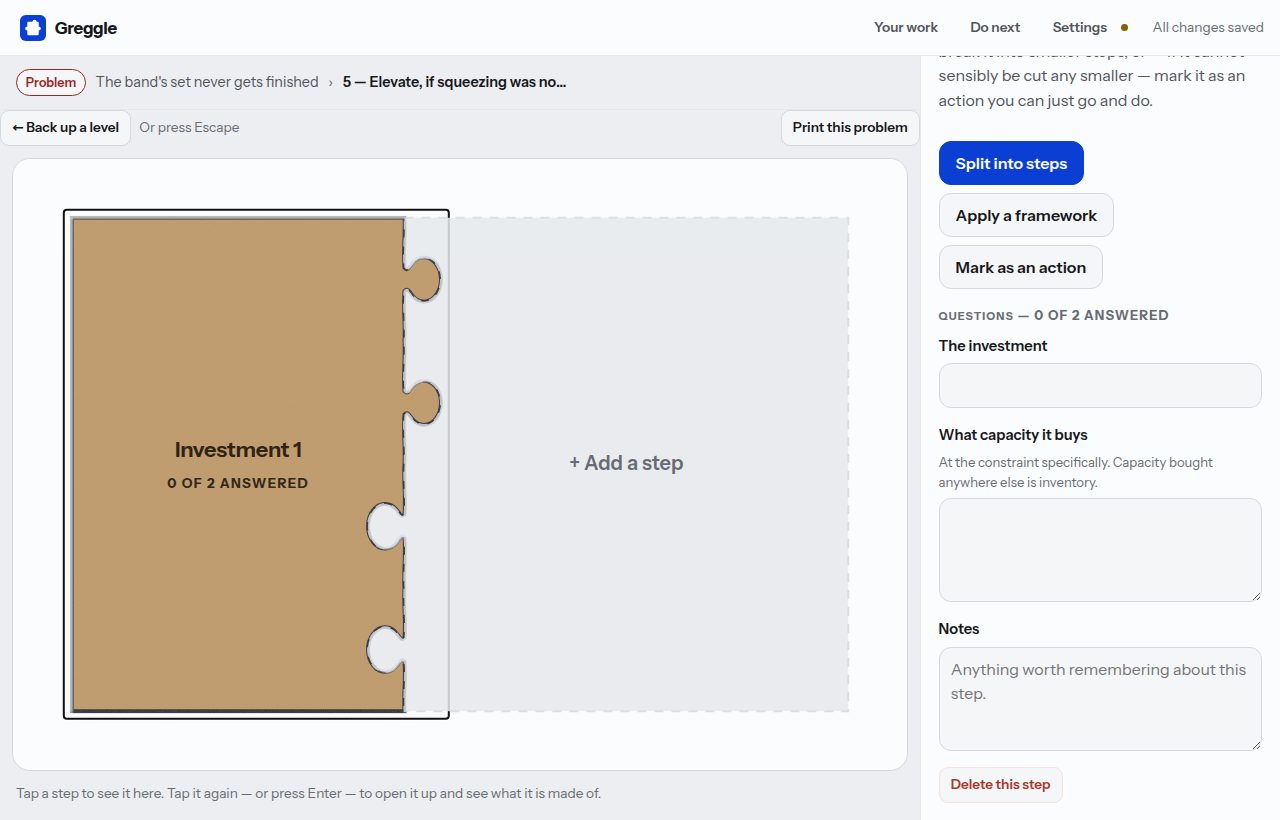Click into the Notes textarea
Viewport: 1280px width, 820px height.
1100,699
